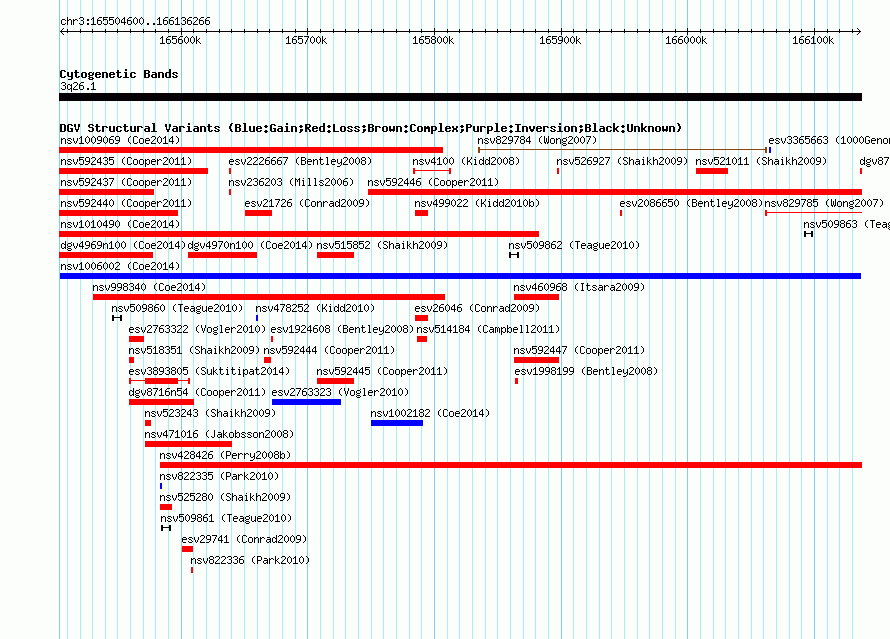Select nsv499022 (Kidd2010b) variant
Viewport: 890px width, 639px height.
(x=477, y=203)
